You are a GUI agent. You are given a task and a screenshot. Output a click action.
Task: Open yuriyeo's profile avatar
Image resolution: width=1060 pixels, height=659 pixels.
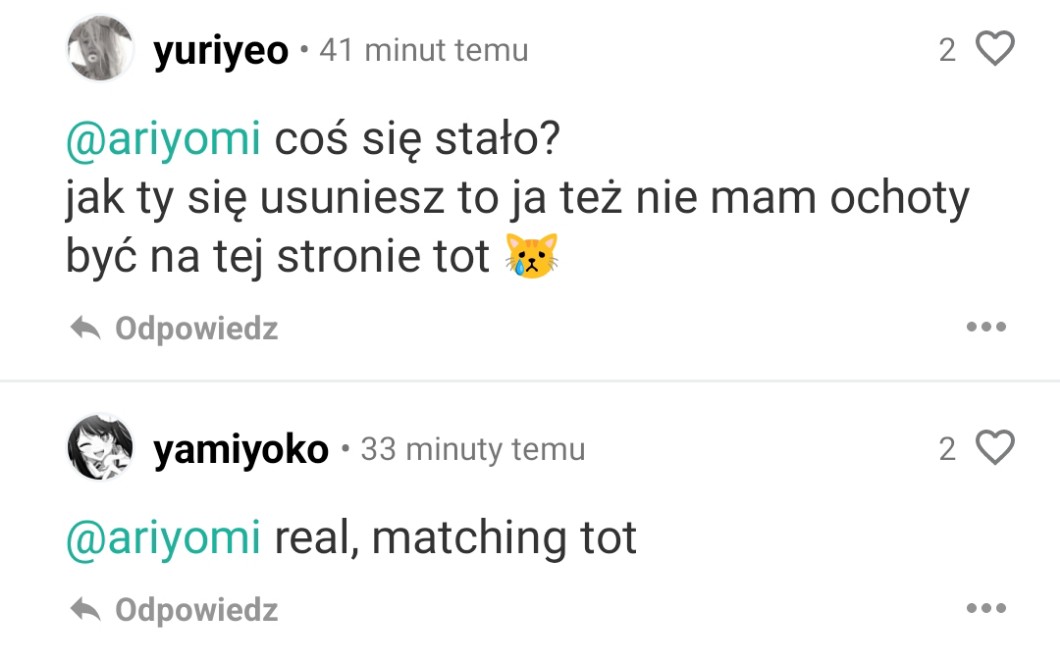pyautogui.click(x=99, y=48)
